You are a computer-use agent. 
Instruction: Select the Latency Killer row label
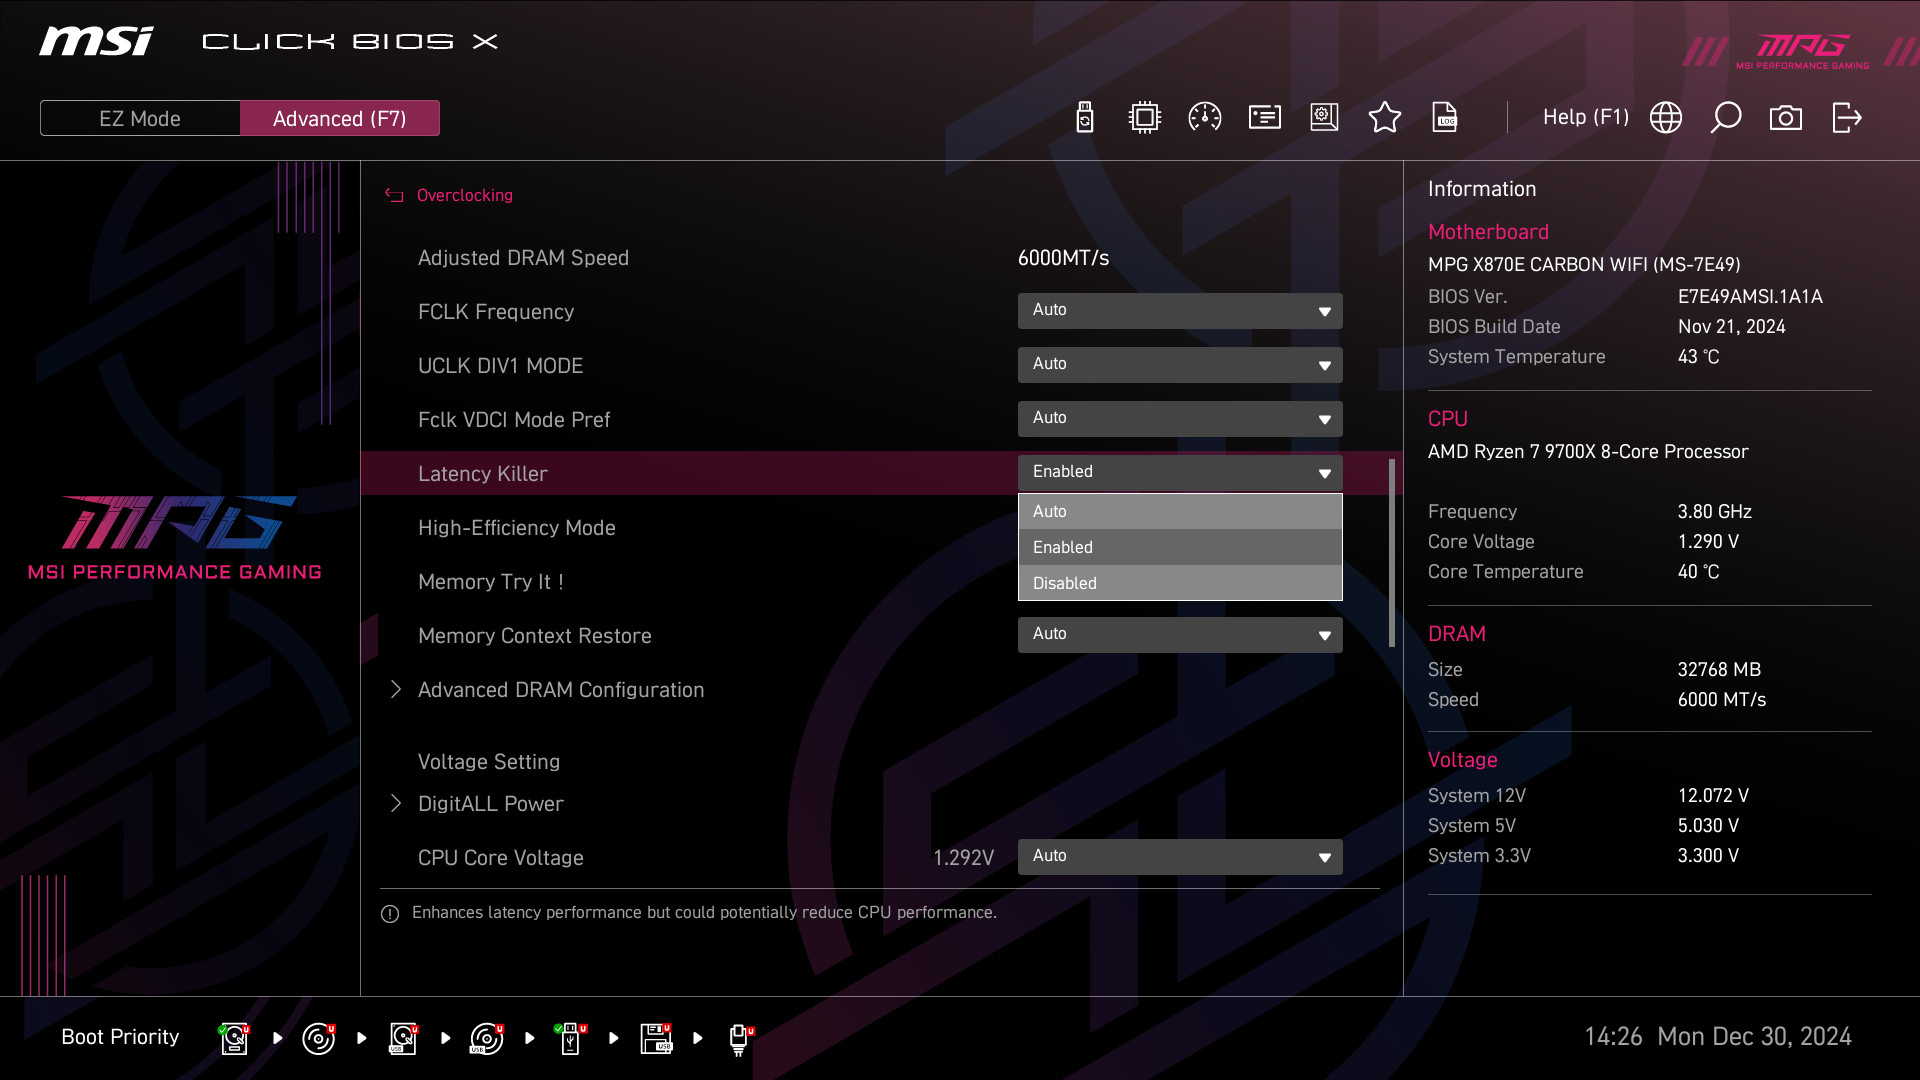point(482,474)
